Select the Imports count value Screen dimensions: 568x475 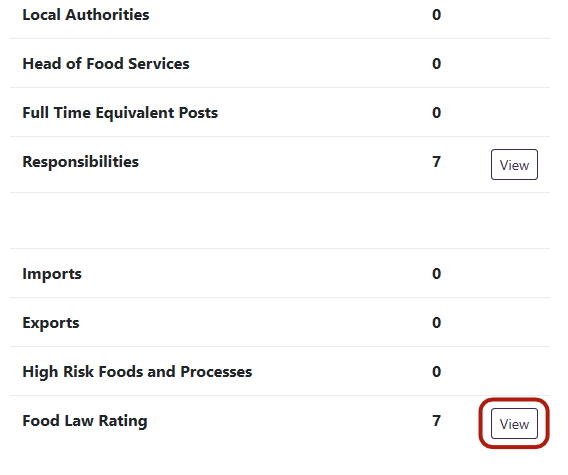(437, 274)
